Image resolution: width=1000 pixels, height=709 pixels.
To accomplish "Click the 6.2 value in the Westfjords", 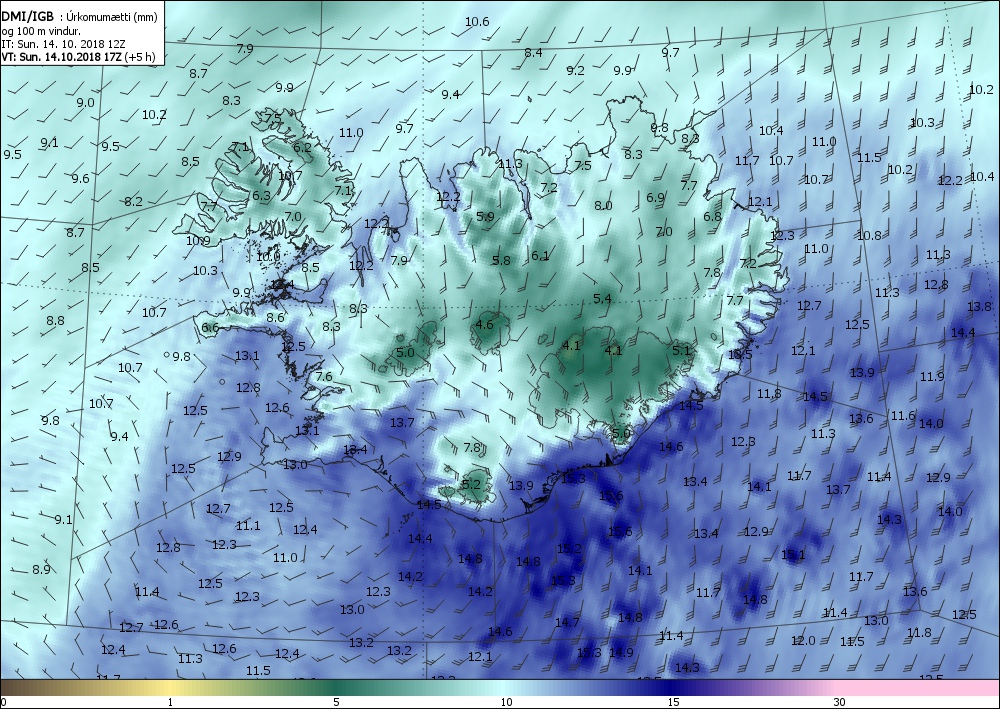I will tap(302, 147).
